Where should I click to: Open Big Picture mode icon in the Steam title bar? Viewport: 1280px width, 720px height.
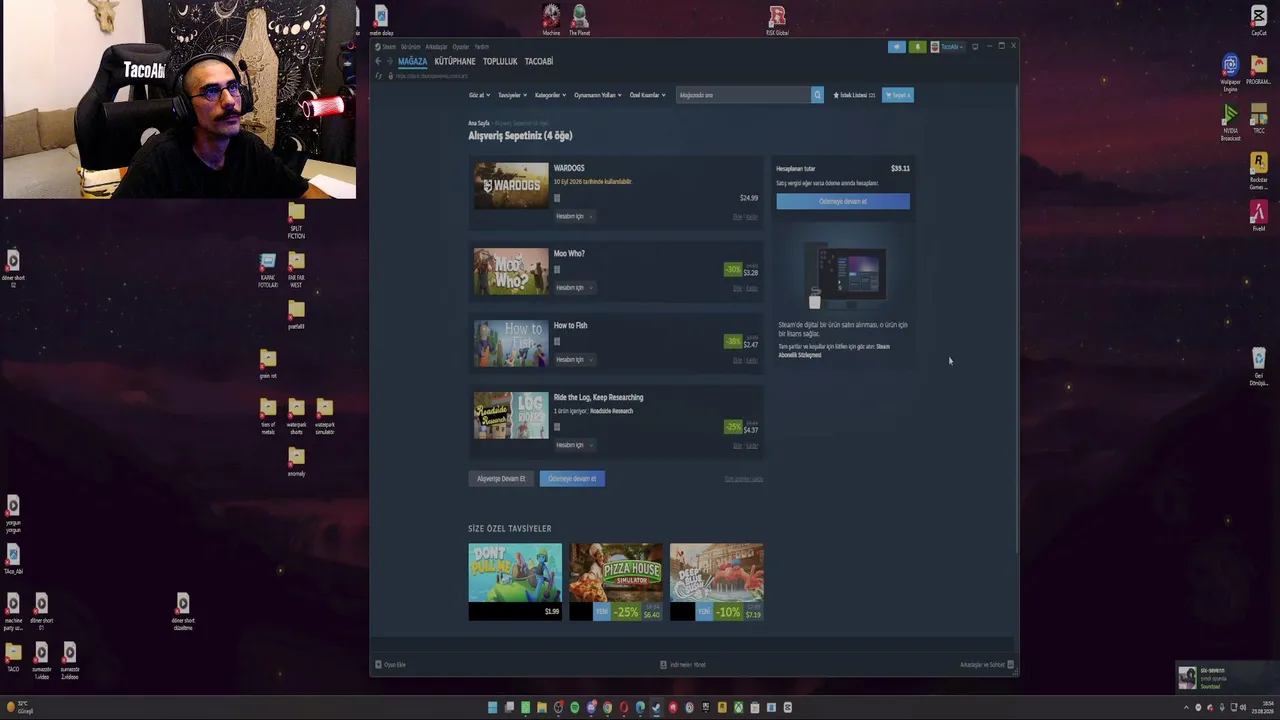pos(975,46)
